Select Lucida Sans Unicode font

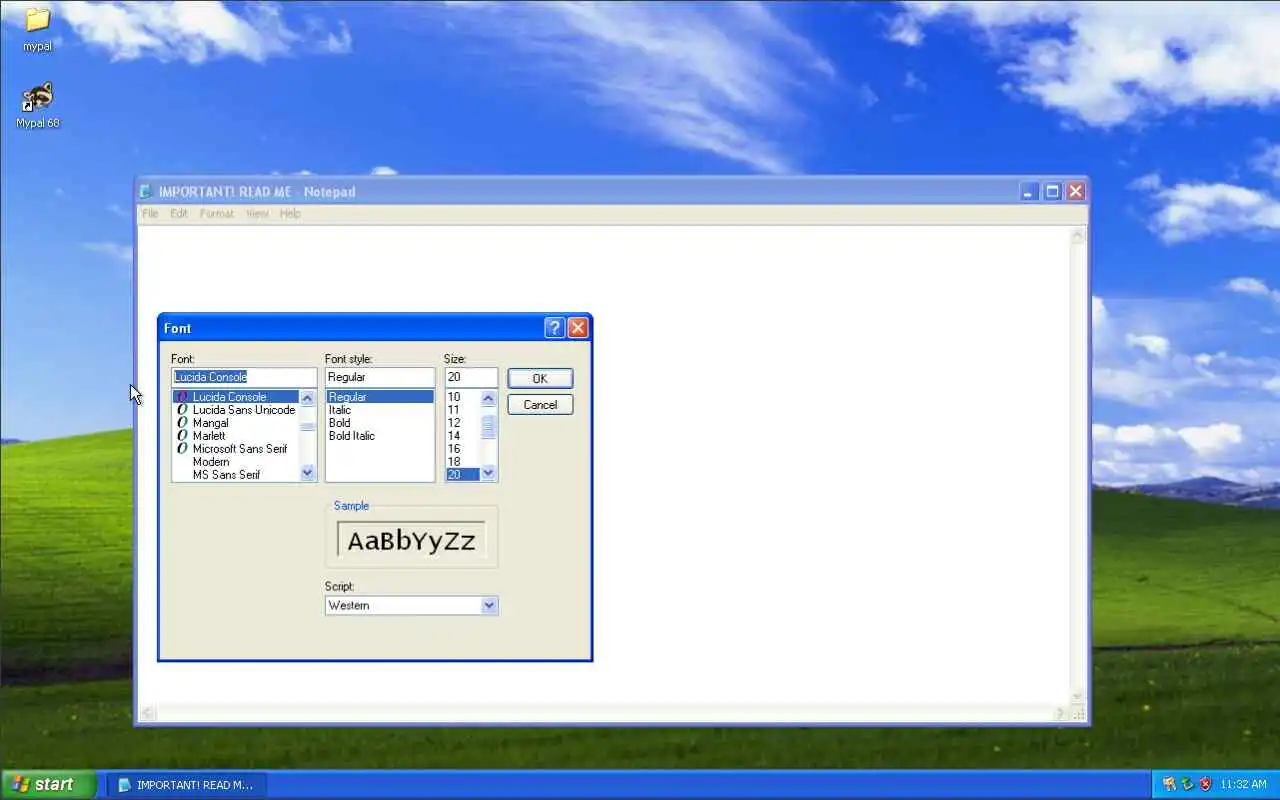point(236,410)
